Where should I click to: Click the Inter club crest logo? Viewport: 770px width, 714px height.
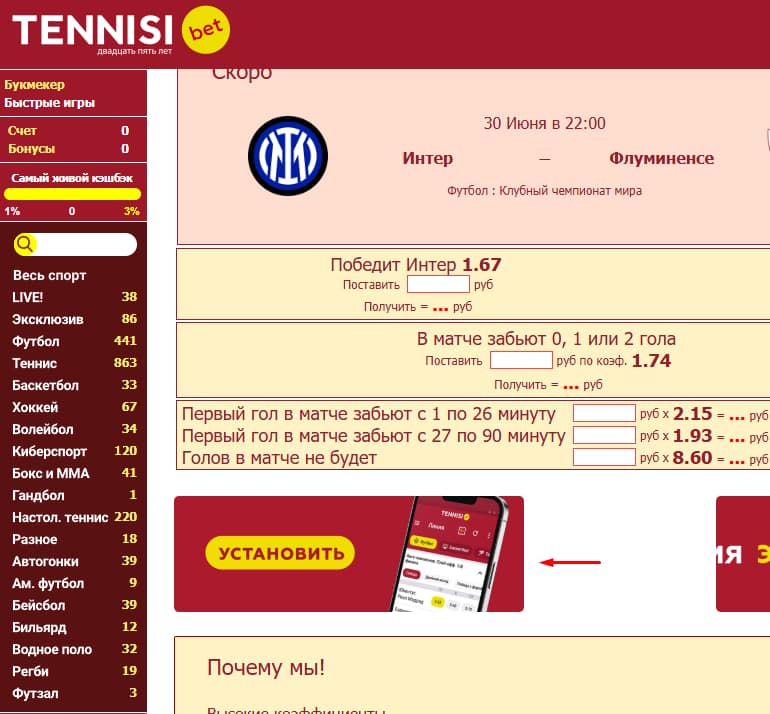(x=288, y=156)
